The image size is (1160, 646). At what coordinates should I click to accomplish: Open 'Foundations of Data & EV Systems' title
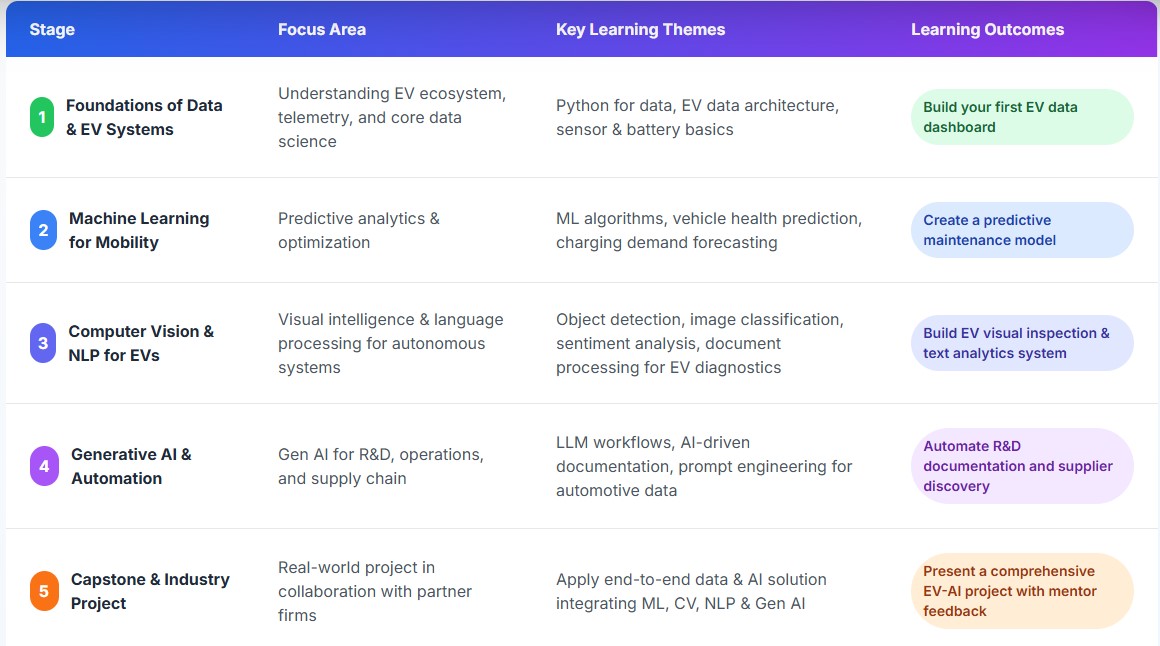[x=143, y=117]
